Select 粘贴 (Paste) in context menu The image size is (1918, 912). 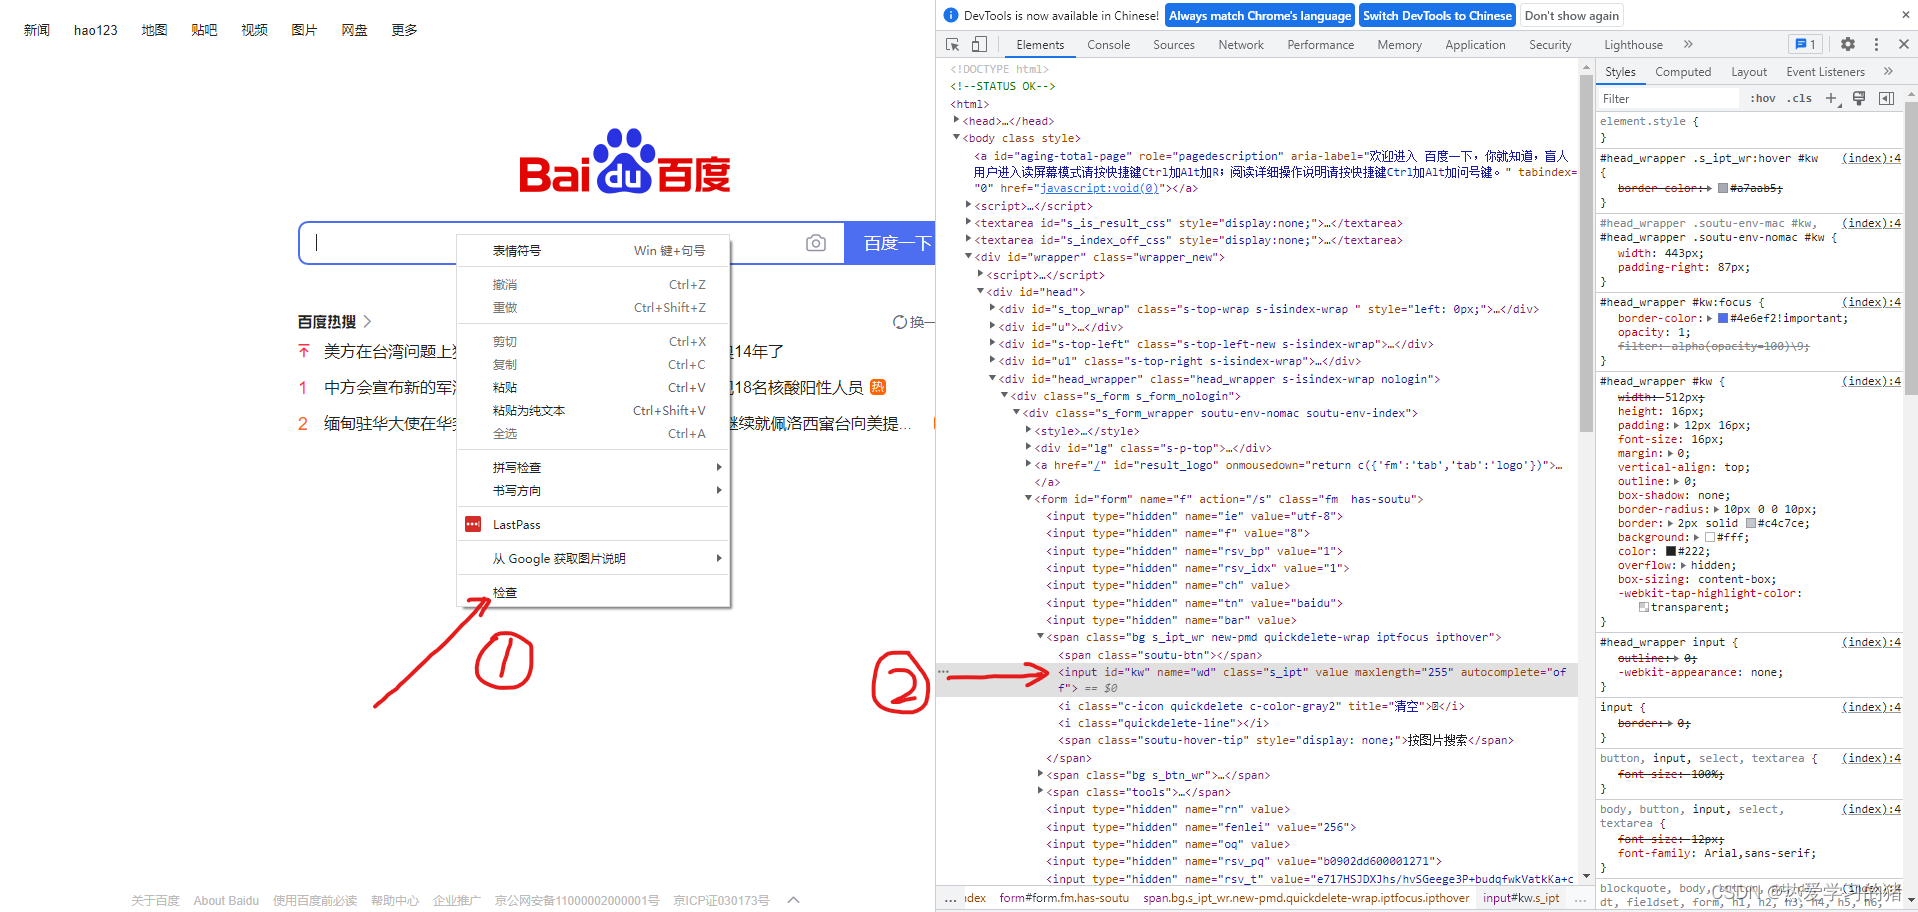[594, 388]
